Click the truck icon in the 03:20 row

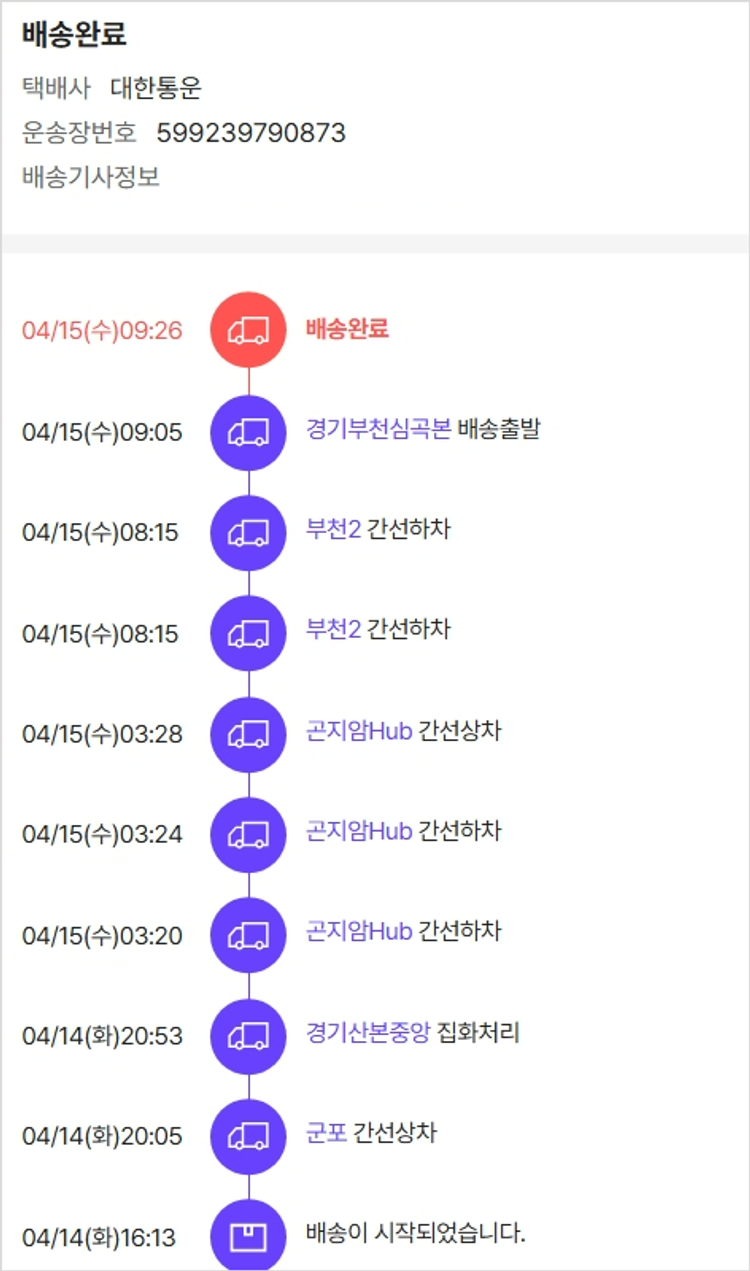(248, 935)
